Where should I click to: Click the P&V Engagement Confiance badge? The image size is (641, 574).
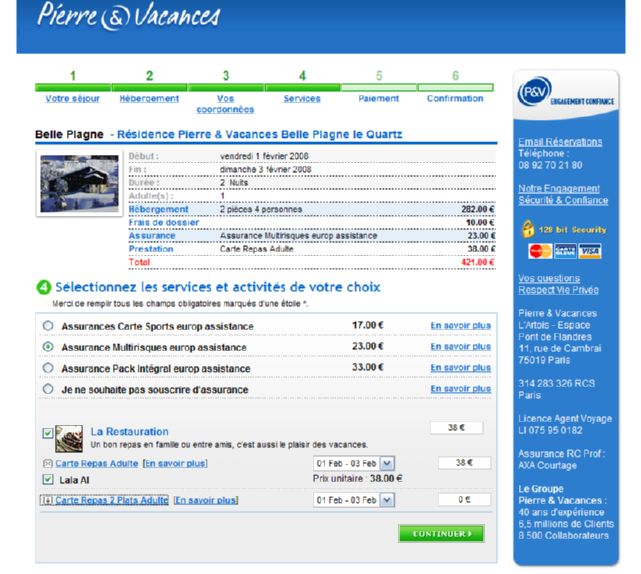click(x=566, y=94)
